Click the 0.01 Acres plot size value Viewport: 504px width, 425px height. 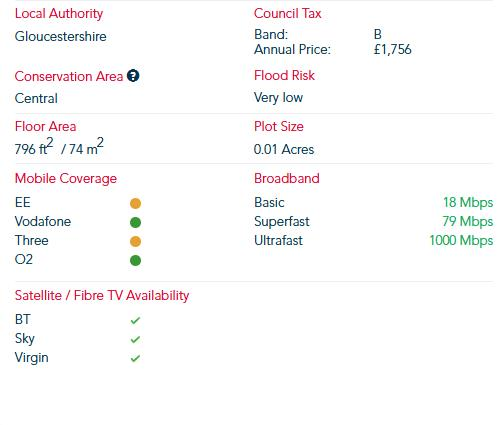[284, 149]
